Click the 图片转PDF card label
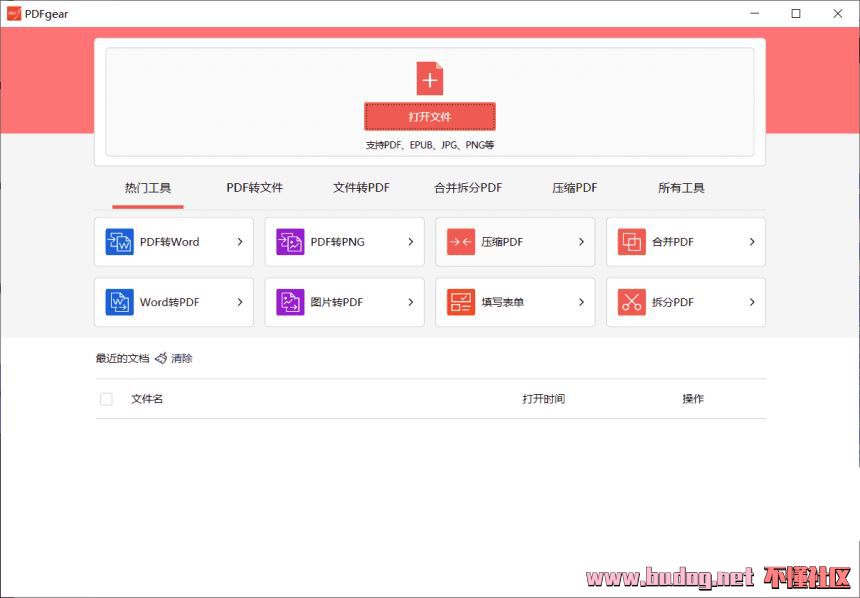The image size is (860, 598). tap(337, 302)
